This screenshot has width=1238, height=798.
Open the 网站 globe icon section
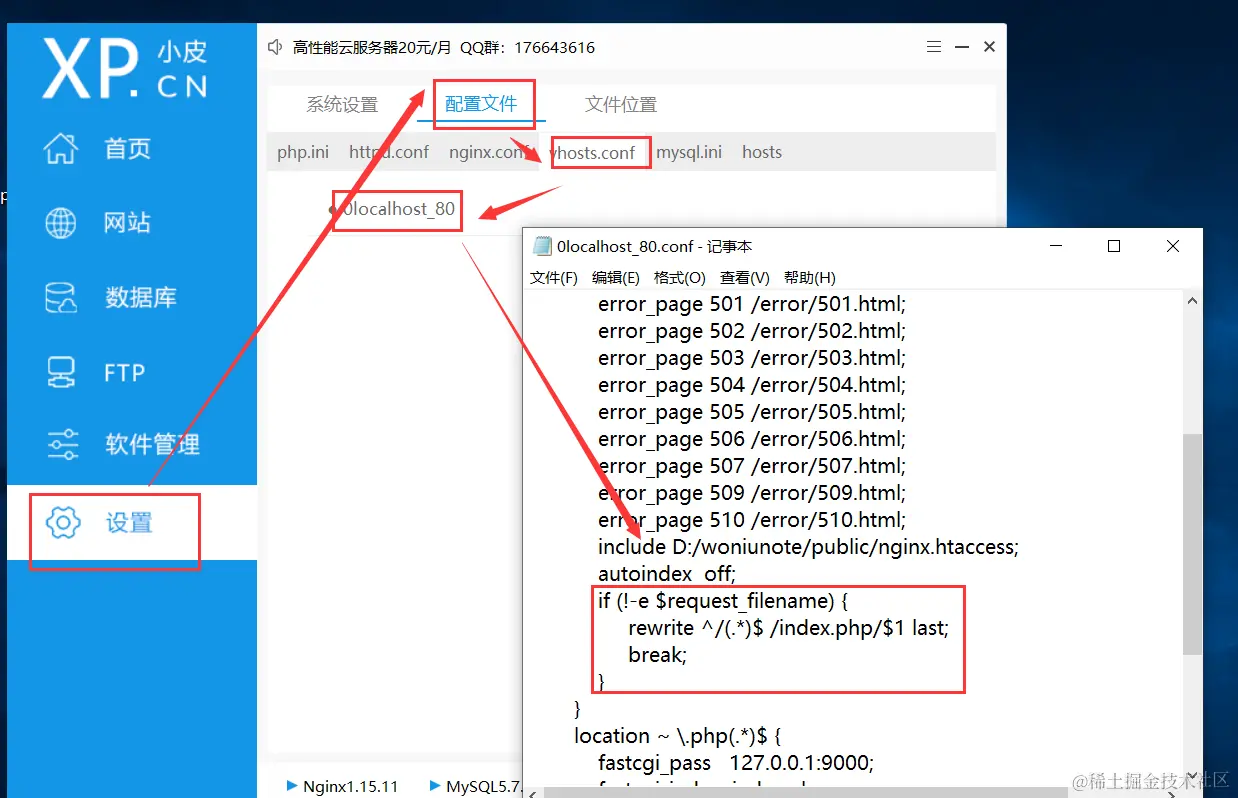[61, 222]
